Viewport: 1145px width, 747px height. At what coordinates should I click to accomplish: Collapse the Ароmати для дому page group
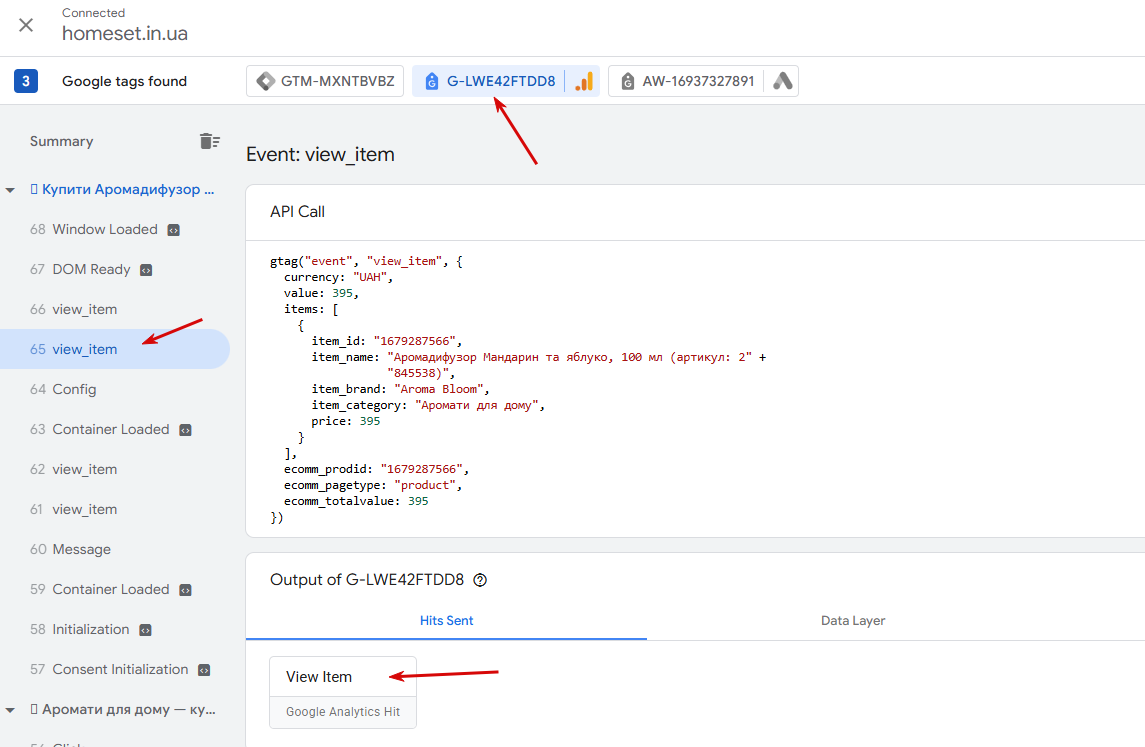pyautogui.click(x=10, y=710)
